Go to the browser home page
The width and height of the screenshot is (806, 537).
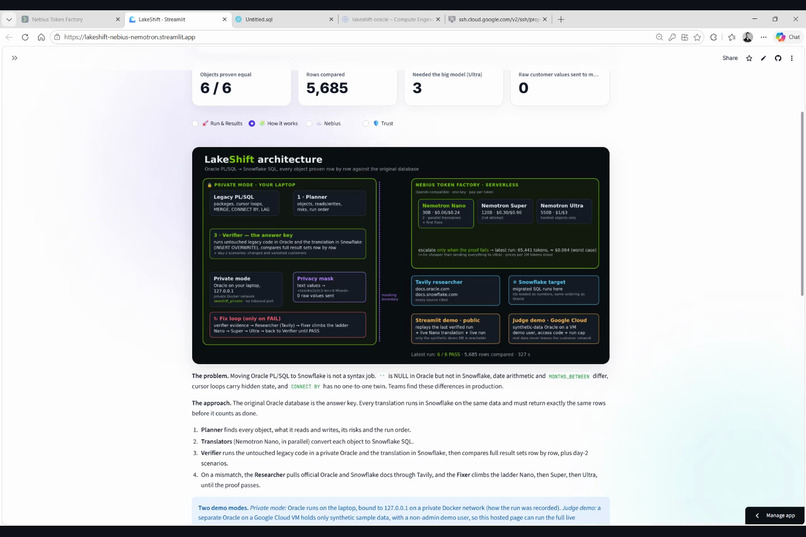point(41,37)
